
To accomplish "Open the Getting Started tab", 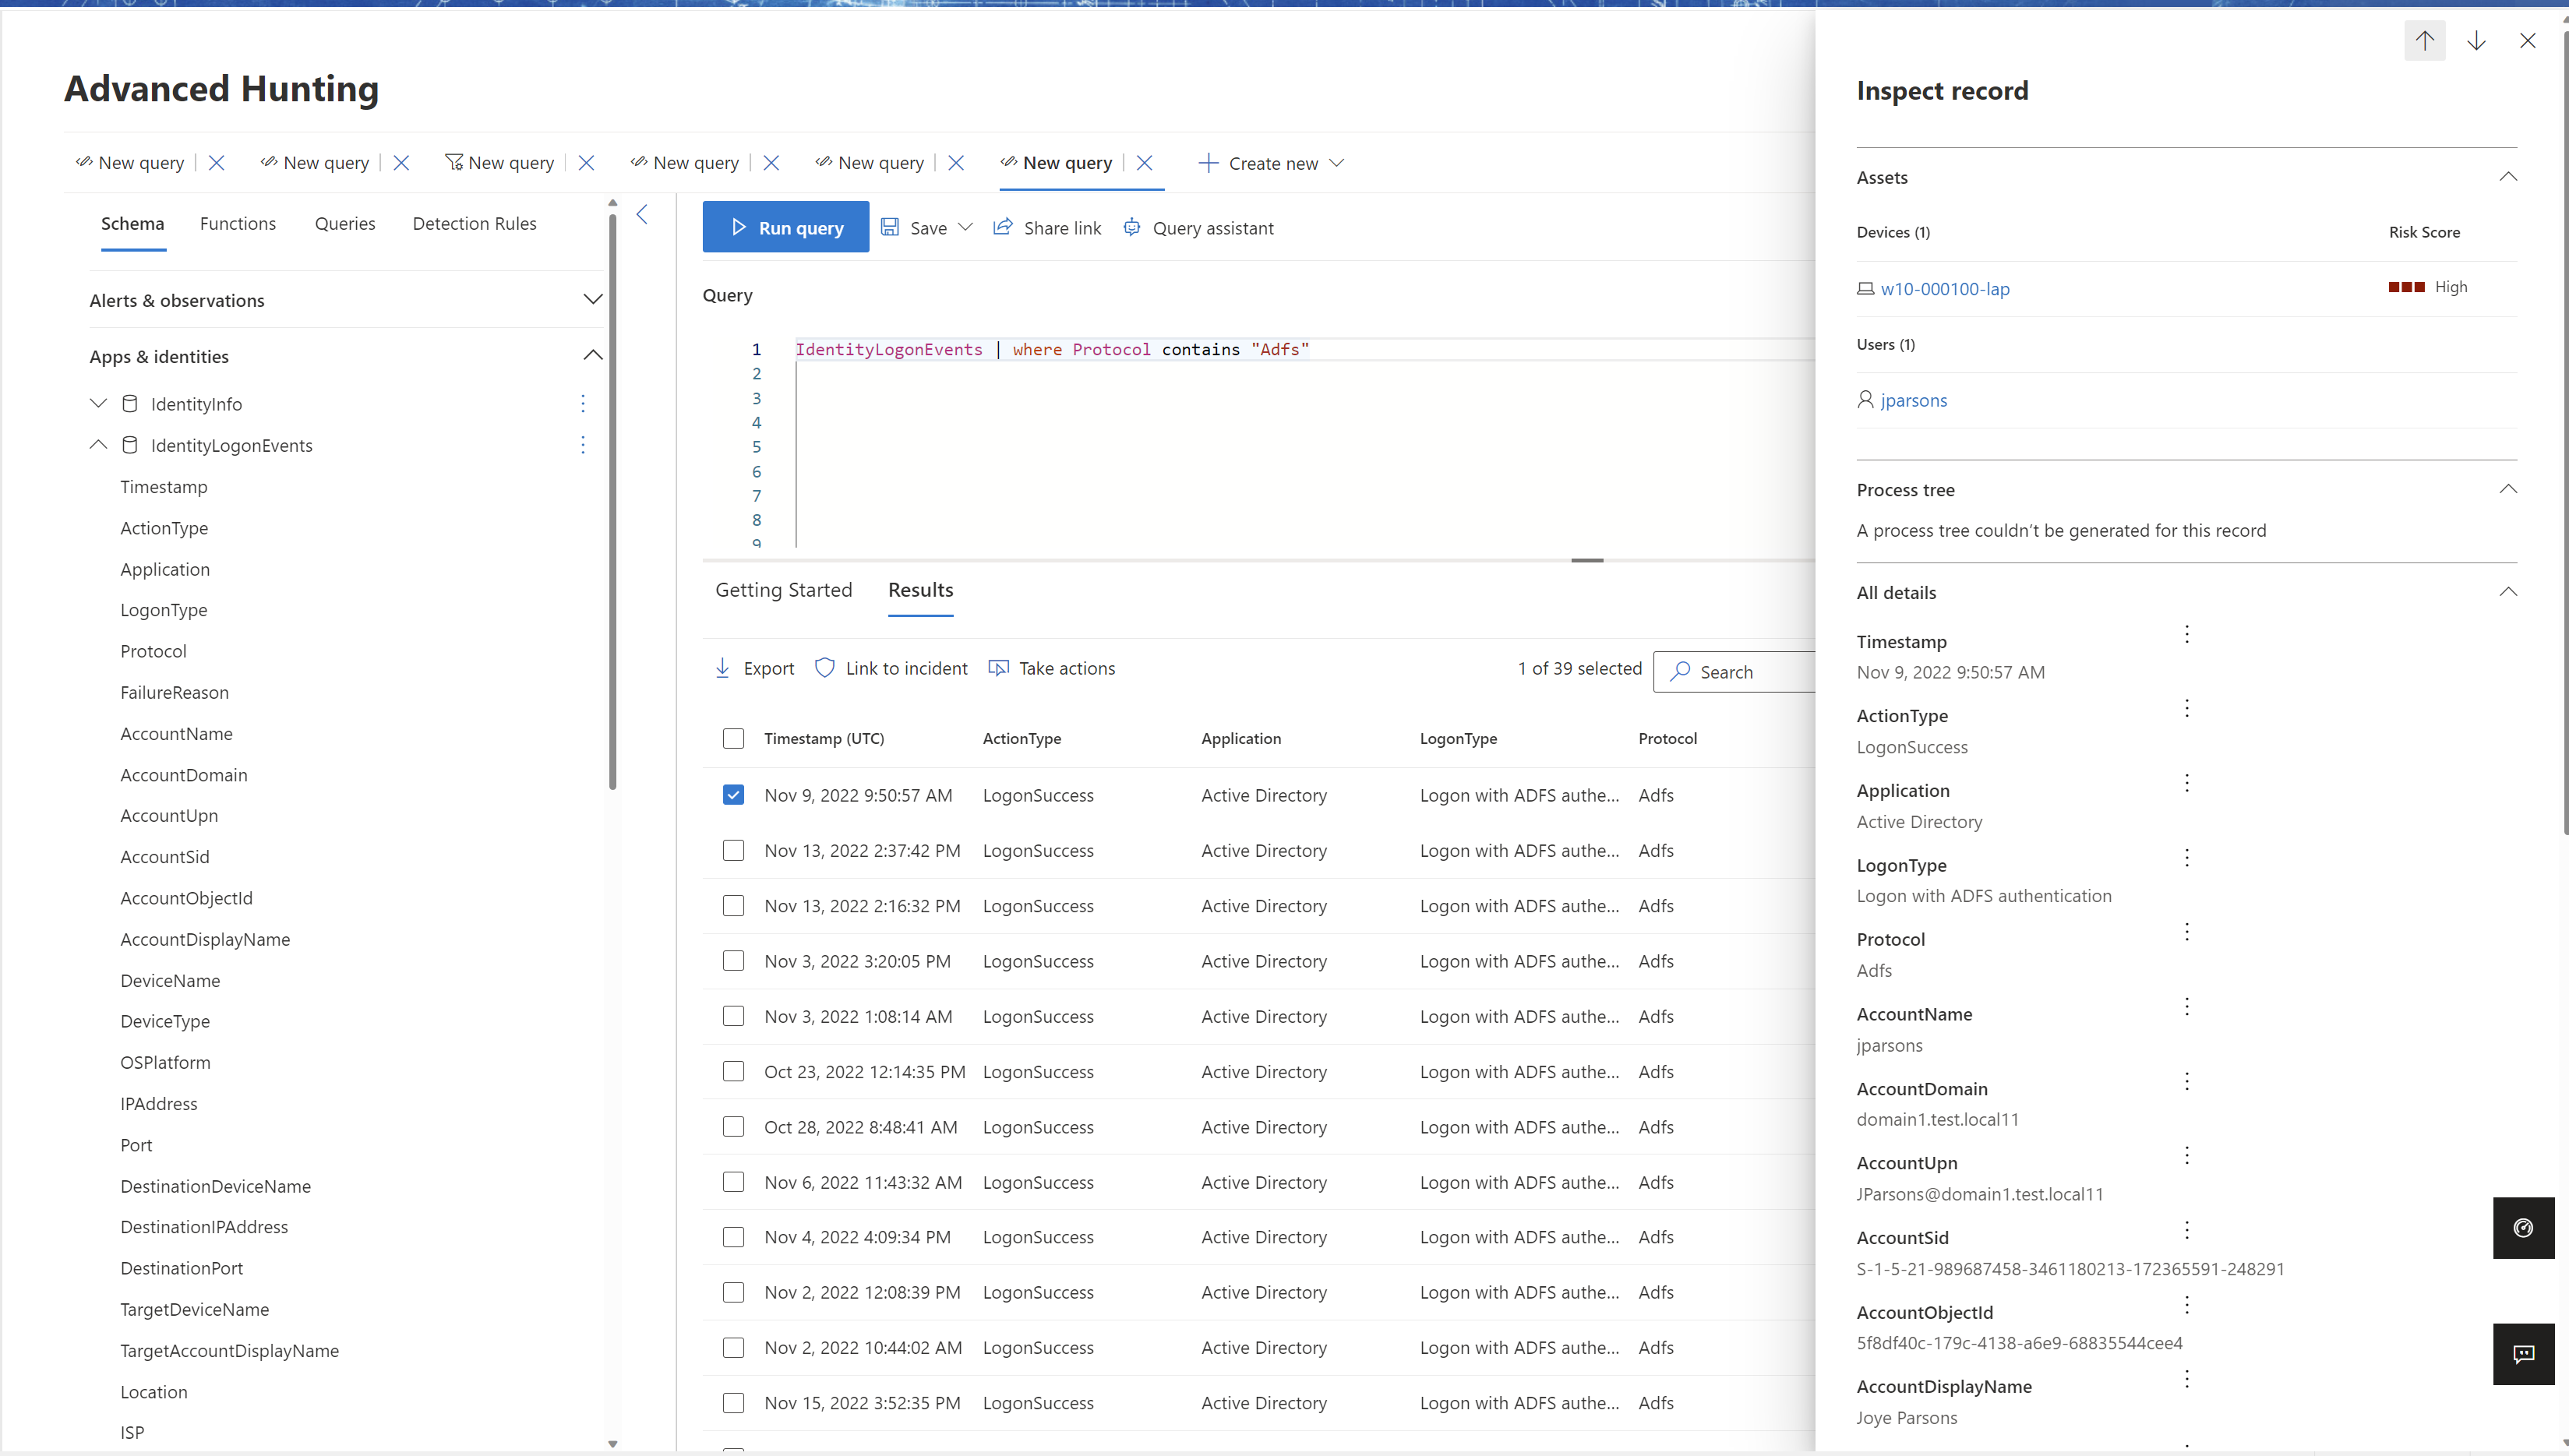I will point(783,590).
